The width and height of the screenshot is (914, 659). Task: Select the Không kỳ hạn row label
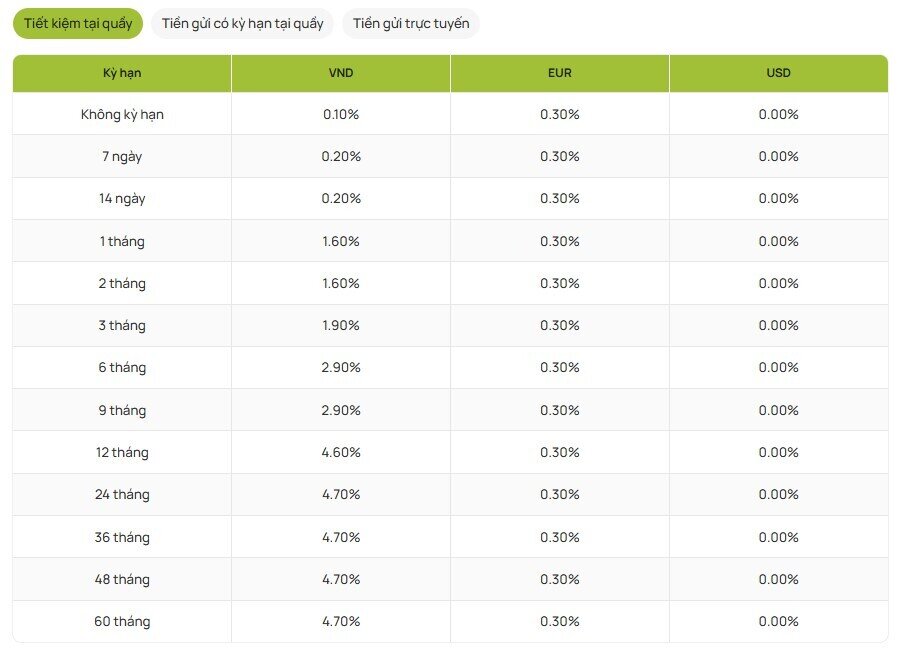point(122,114)
